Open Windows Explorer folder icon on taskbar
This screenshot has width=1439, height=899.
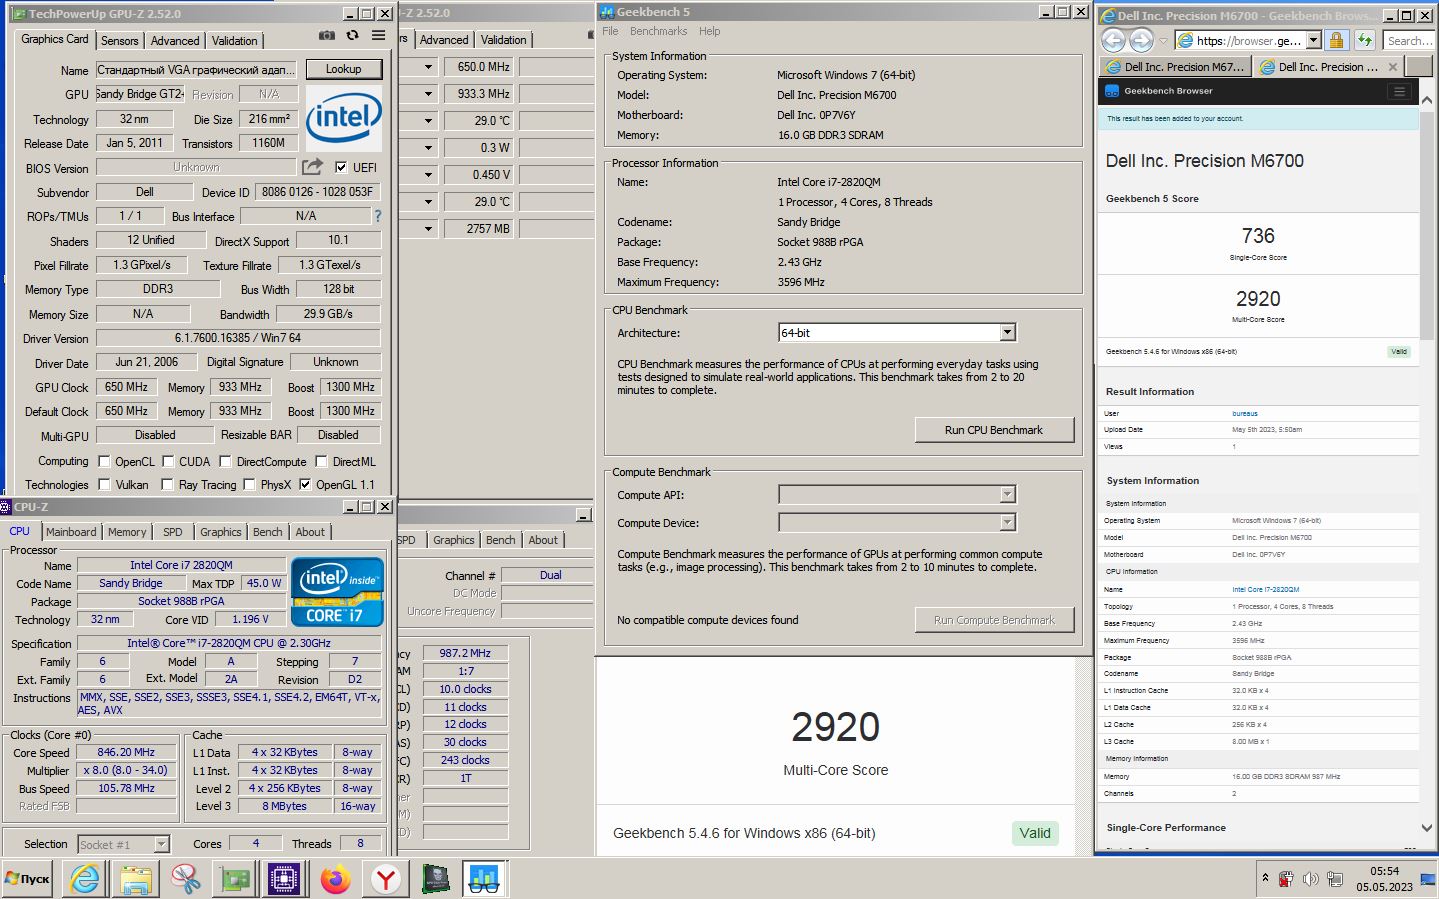(135, 879)
